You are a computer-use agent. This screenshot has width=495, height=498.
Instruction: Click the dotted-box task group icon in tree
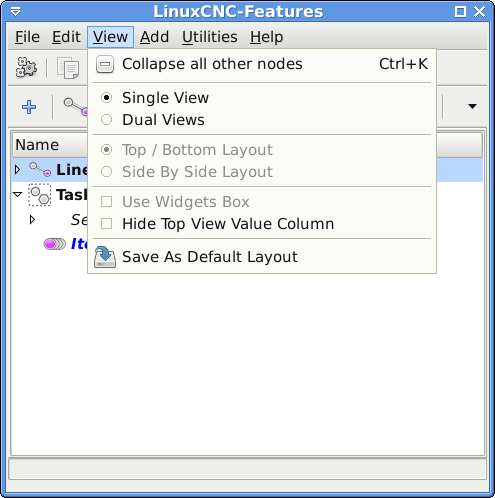tap(40, 195)
